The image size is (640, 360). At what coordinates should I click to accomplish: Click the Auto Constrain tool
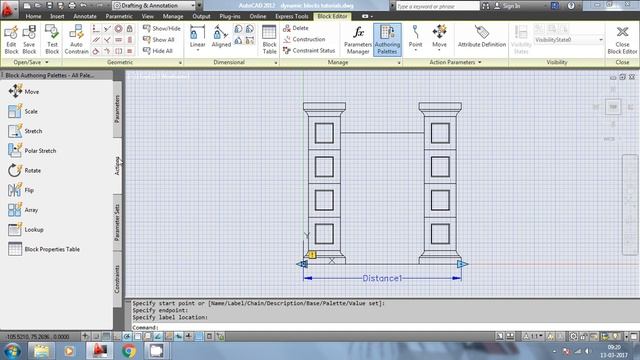click(x=76, y=40)
